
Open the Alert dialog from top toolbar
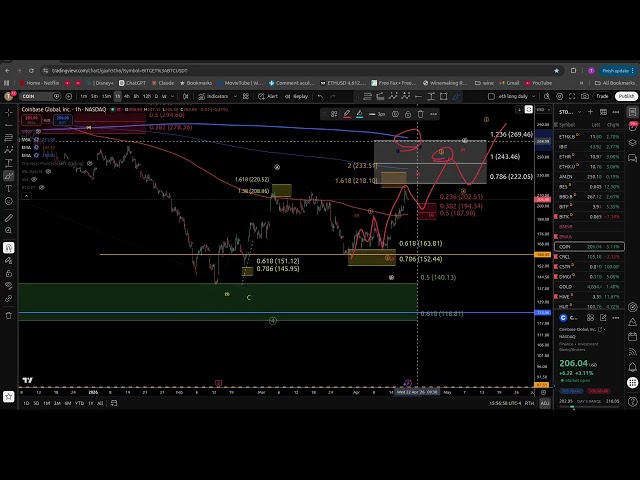pyautogui.click(x=270, y=96)
